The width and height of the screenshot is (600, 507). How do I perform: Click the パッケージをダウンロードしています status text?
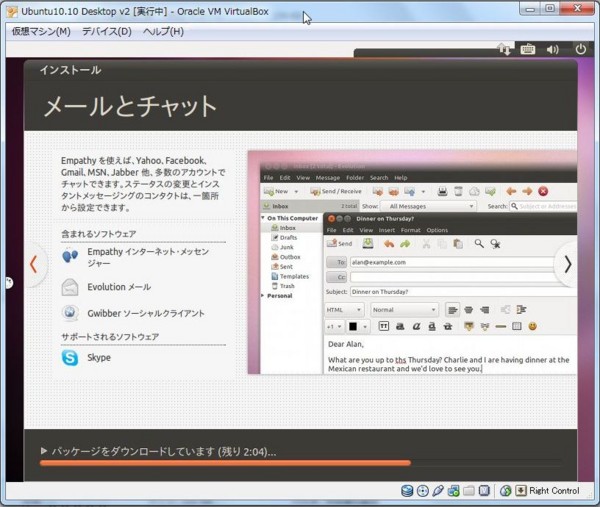click(x=164, y=452)
